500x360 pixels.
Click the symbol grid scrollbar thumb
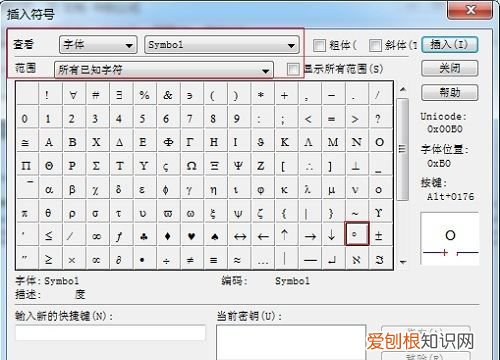[403, 149]
